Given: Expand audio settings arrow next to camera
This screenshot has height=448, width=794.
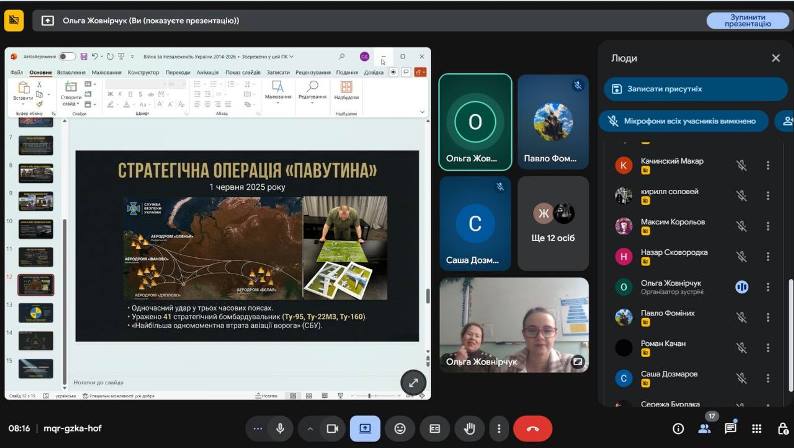Looking at the screenshot, I should point(310,429).
